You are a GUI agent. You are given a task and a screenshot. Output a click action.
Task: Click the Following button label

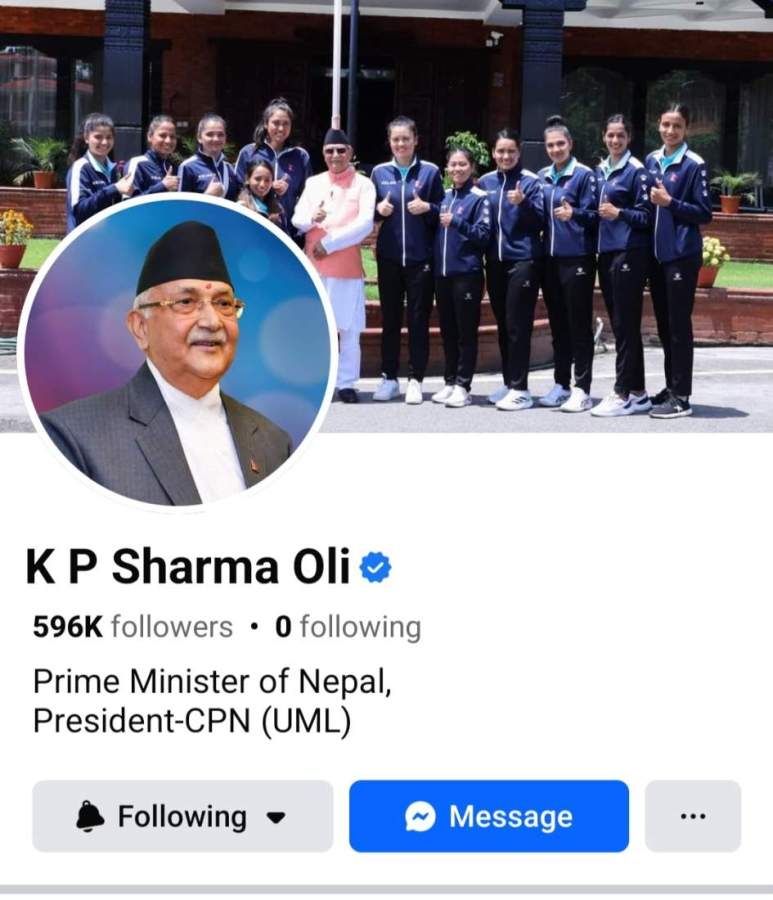pyautogui.click(x=182, y=816)
